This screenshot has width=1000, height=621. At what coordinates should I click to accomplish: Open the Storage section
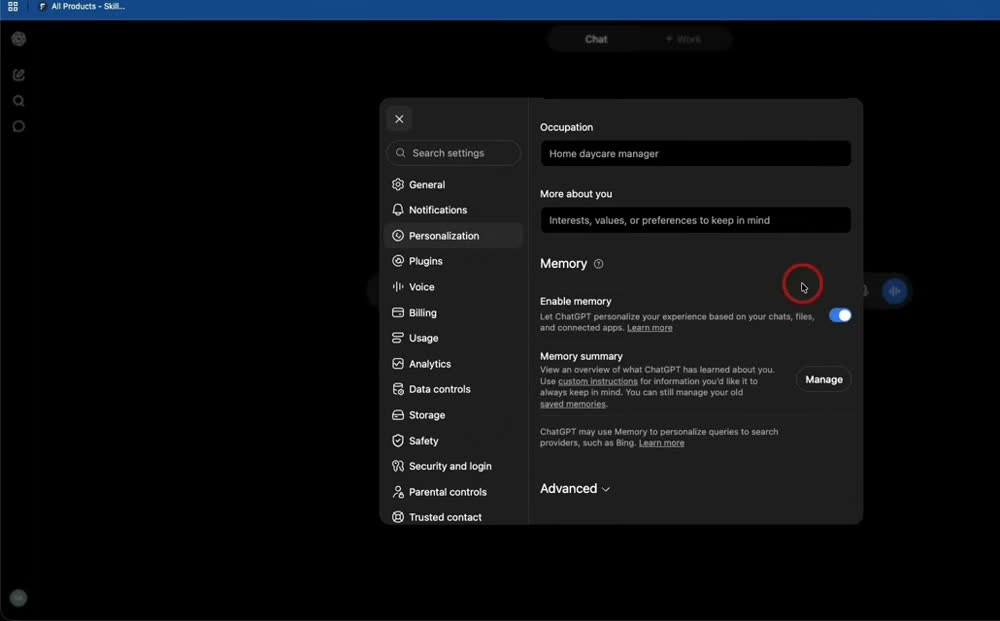coord(453,415)
